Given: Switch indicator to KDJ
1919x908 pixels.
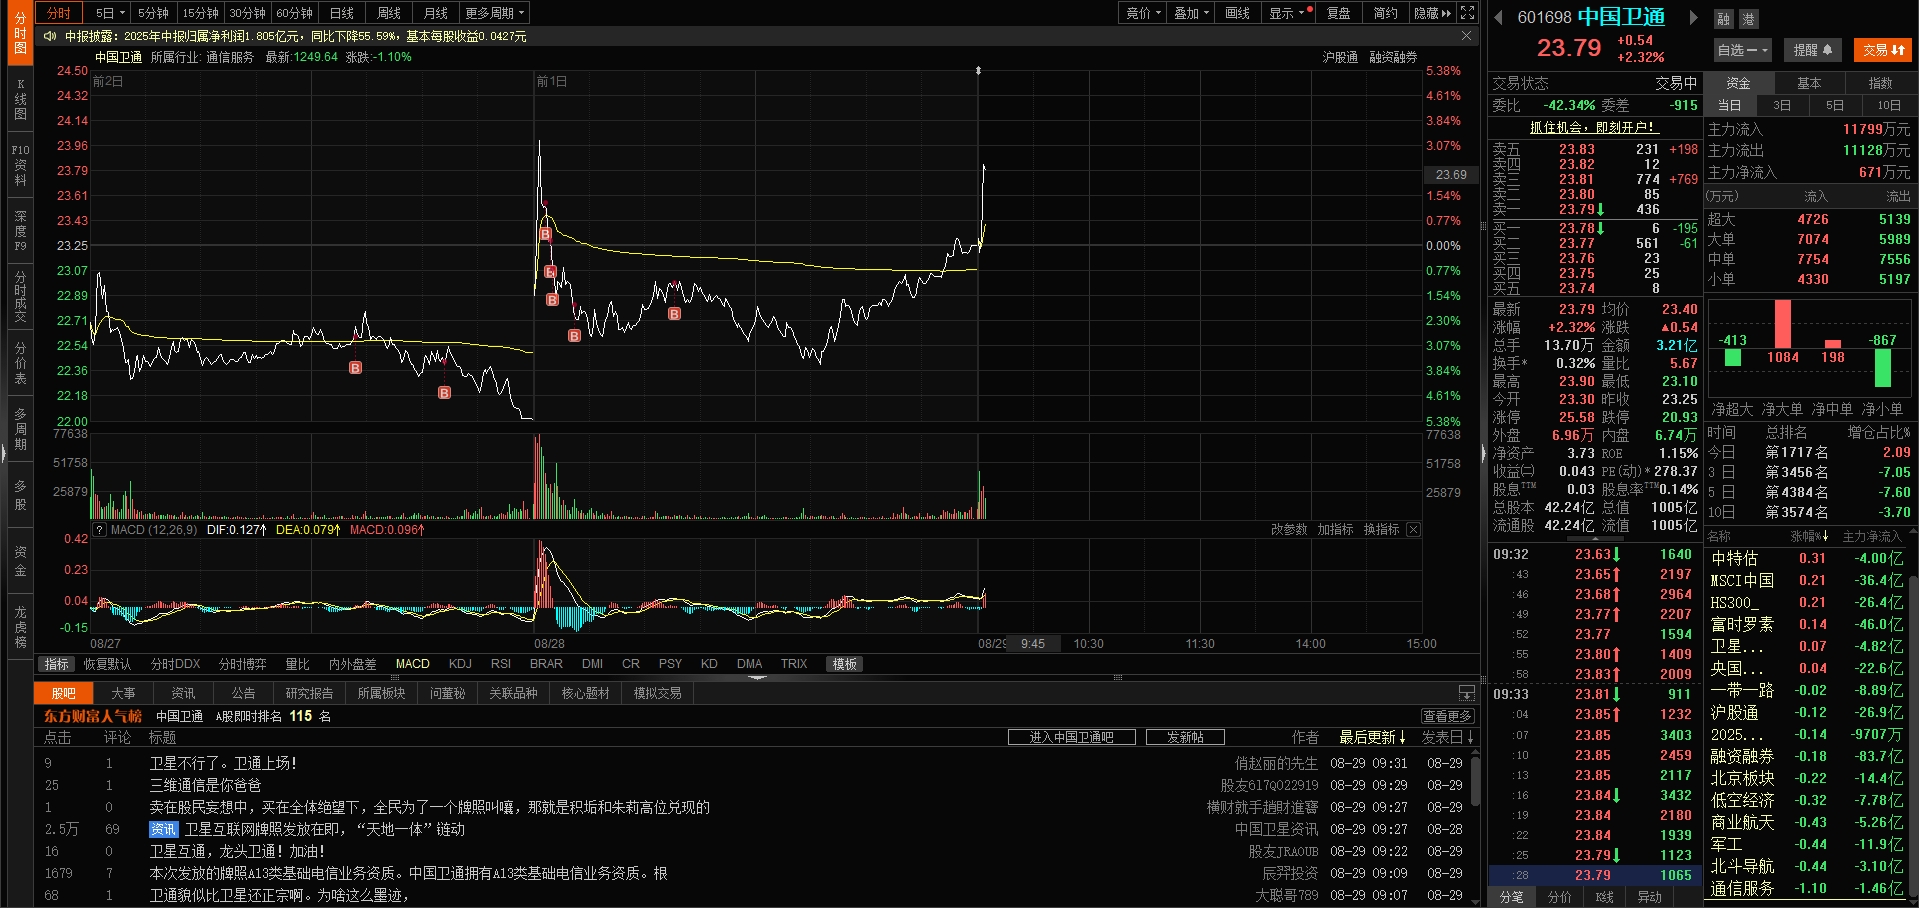Looking at the screenshot, I should 460,664.
